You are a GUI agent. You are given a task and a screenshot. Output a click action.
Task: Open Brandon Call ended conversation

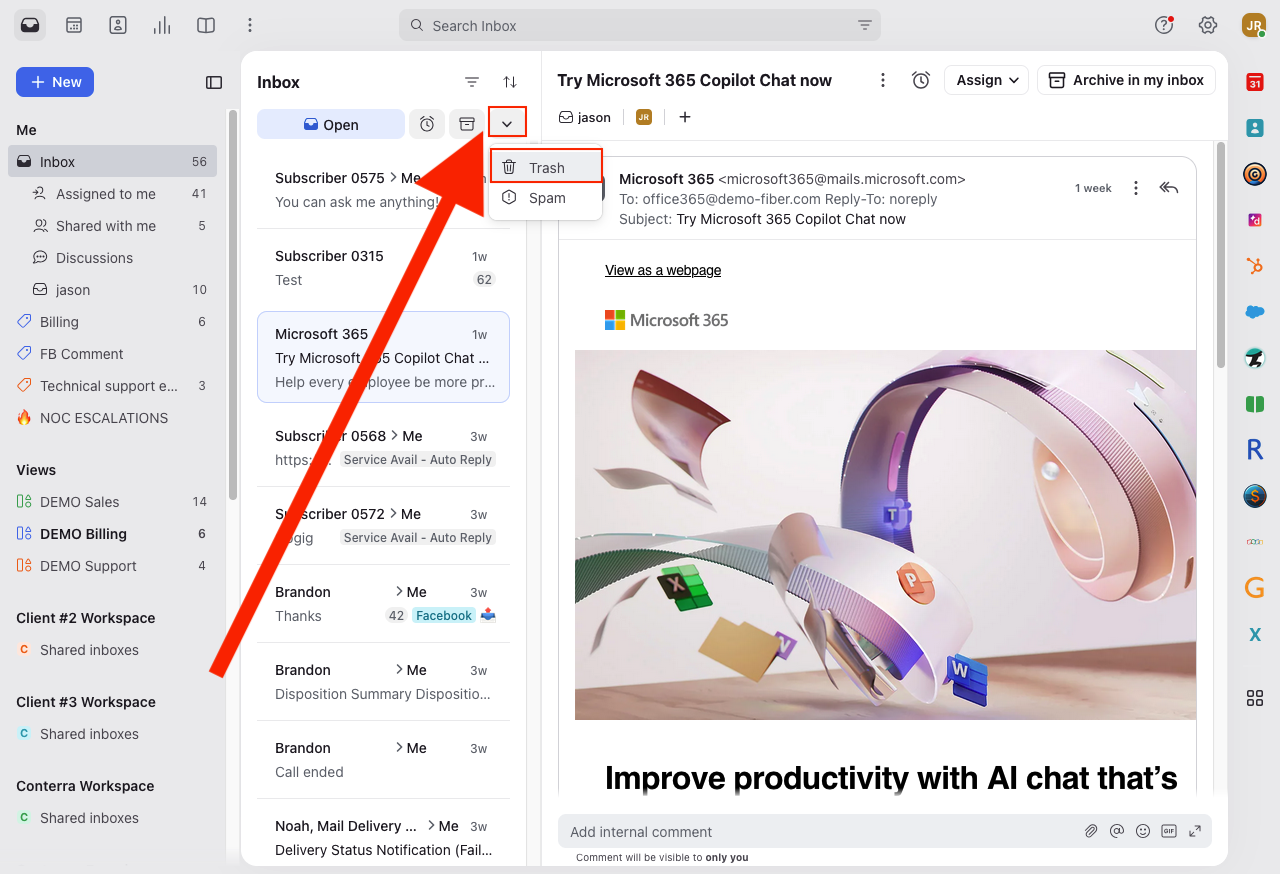point(384,760)
